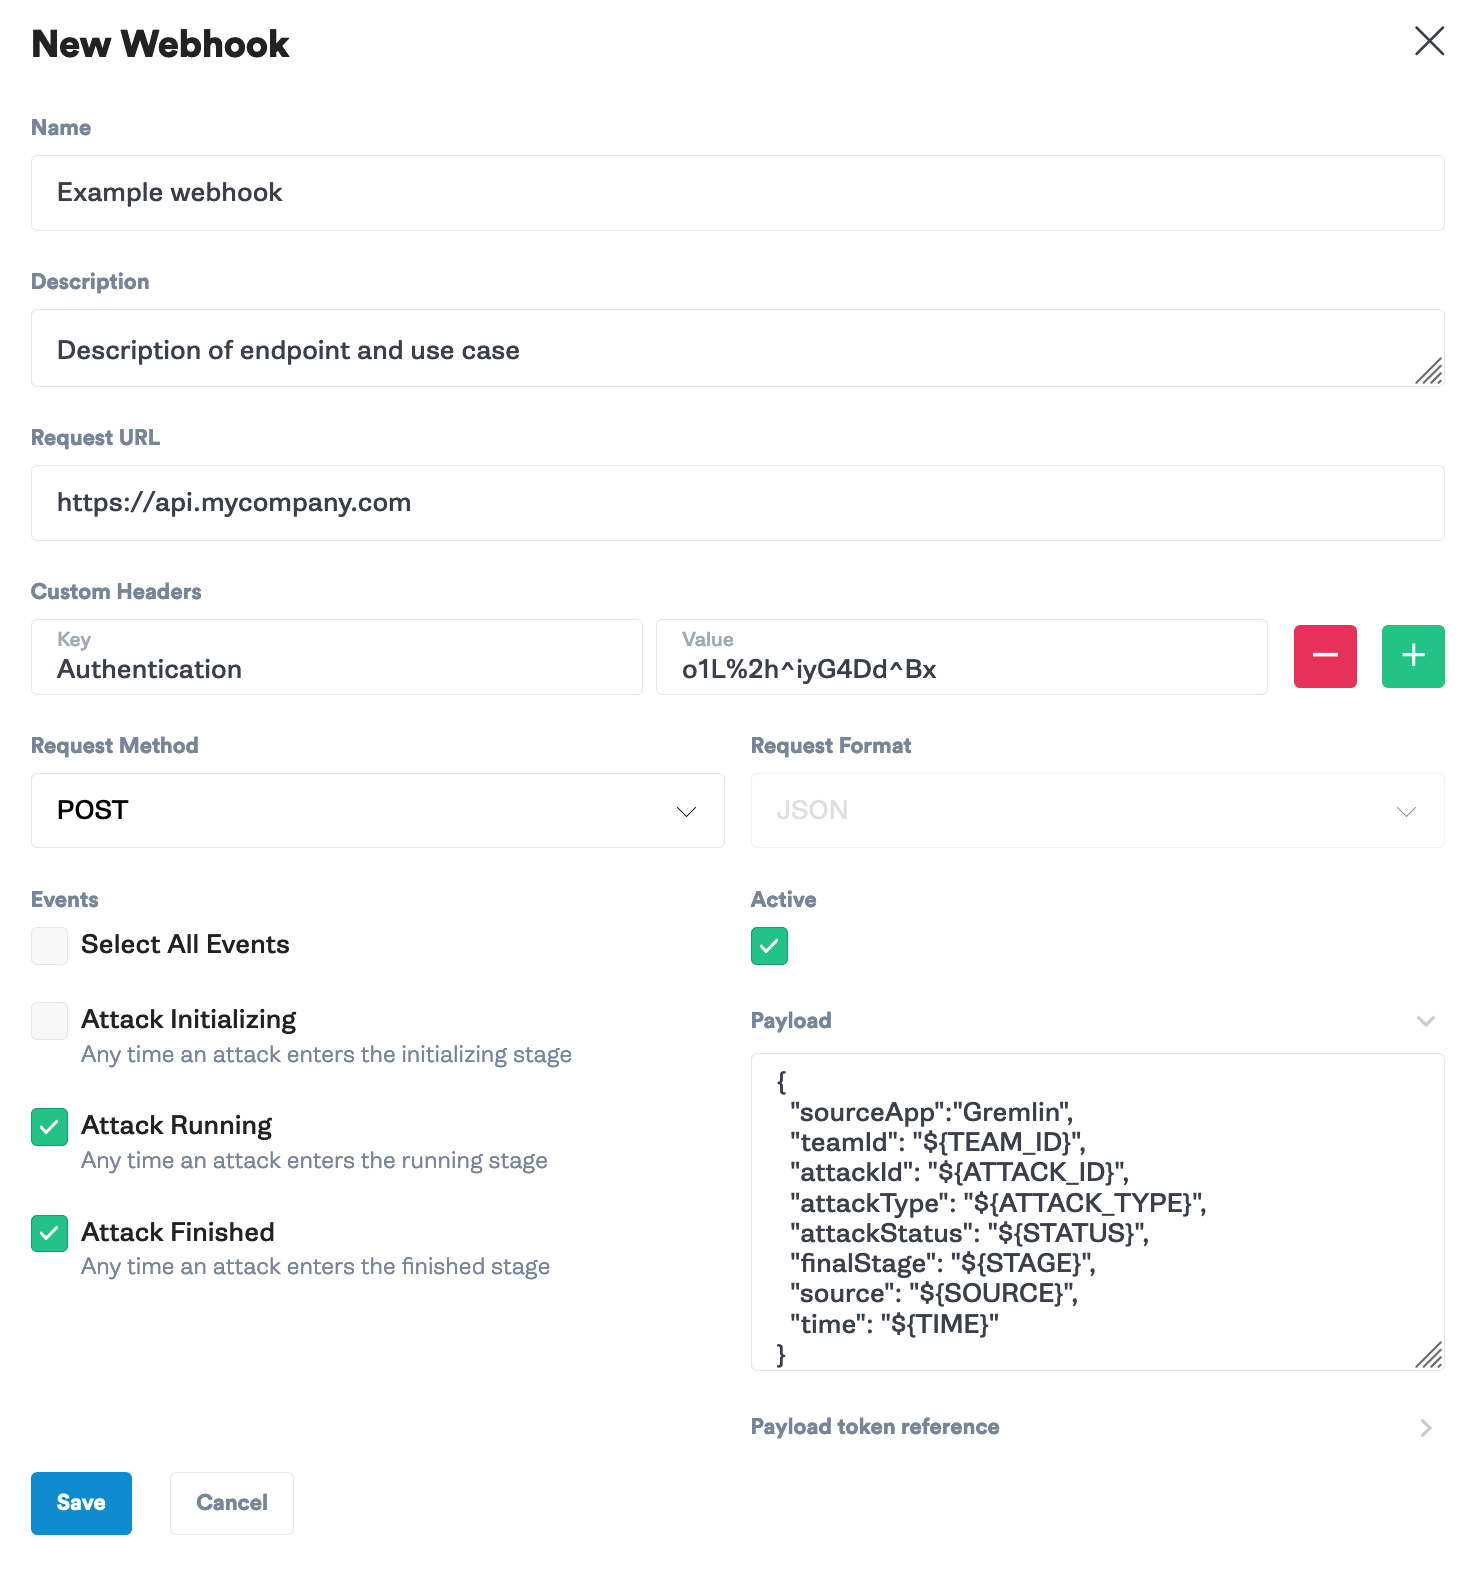Focus the Description text area
Viewport: 1484px width, 1580px height.
pyautogui.click(x=738, y=348)
